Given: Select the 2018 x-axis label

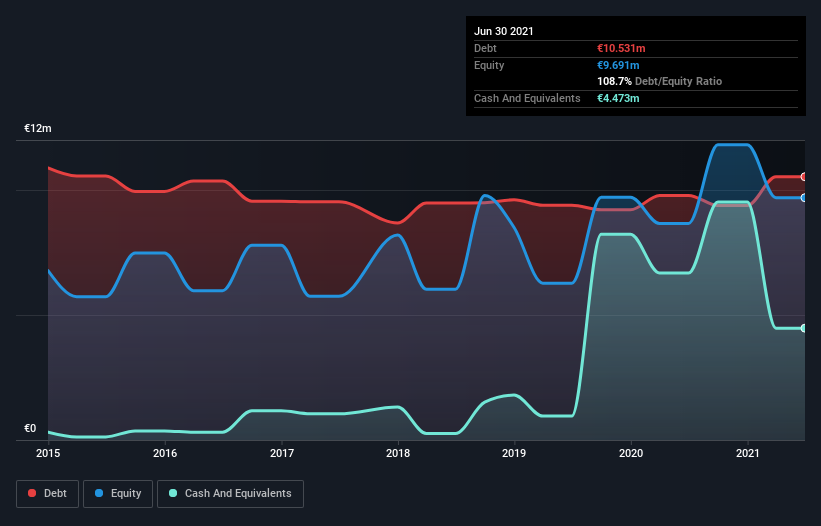Looking at the screenshot, I should tap(398, 453).
